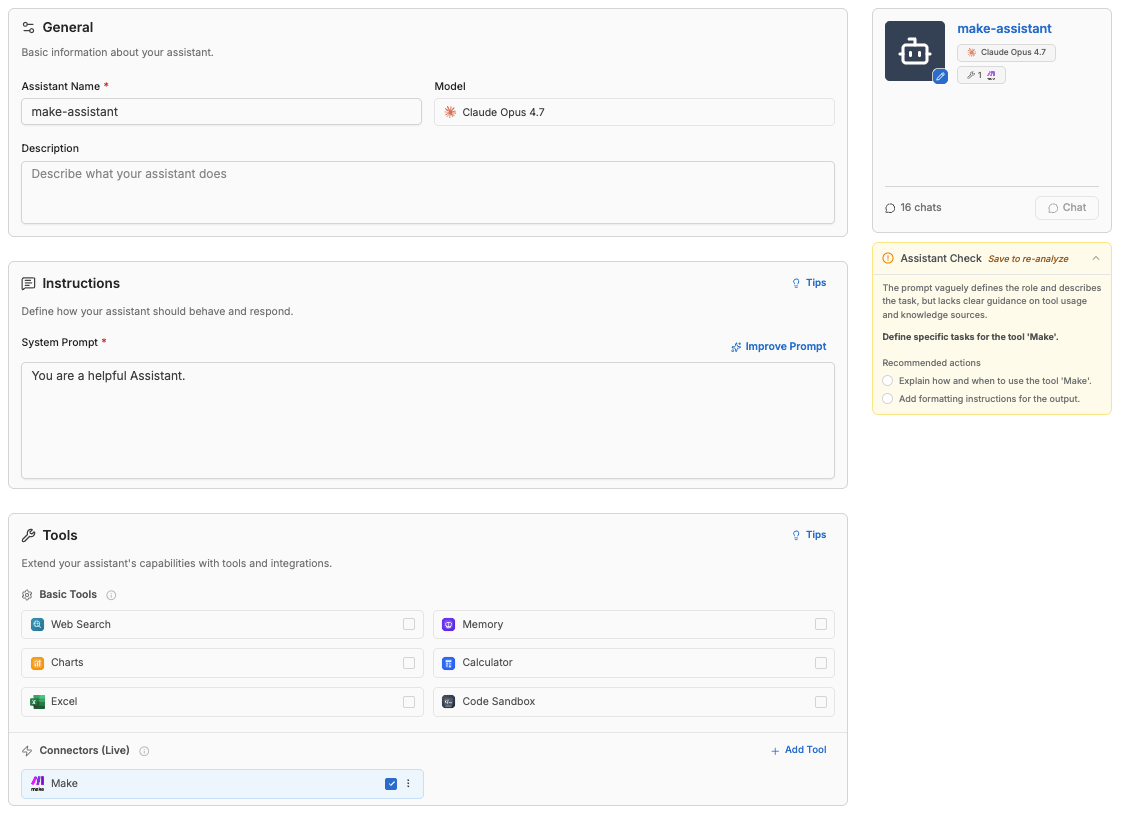The image size is (1122, 827).
Task: Click the Code Sandbox tool icon
Action: [449, 702]
